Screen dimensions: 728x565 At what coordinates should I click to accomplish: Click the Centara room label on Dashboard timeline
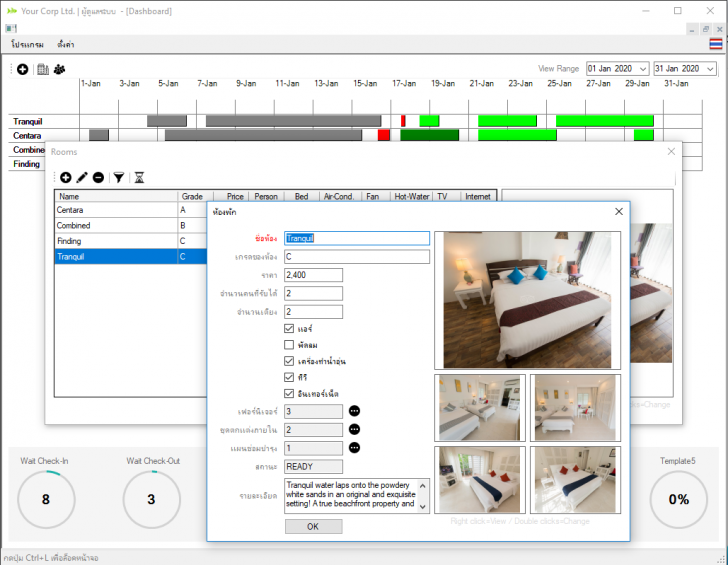27,136
